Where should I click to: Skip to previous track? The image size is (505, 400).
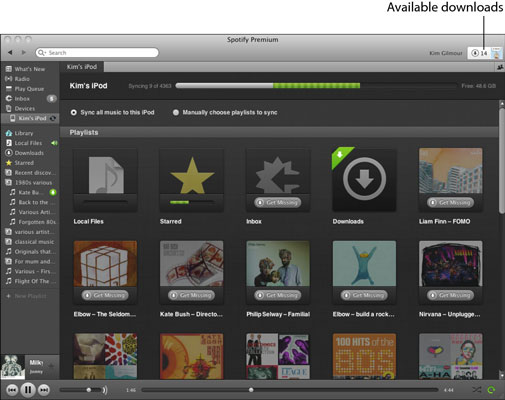pyautogui.click(x=12, y=390)
